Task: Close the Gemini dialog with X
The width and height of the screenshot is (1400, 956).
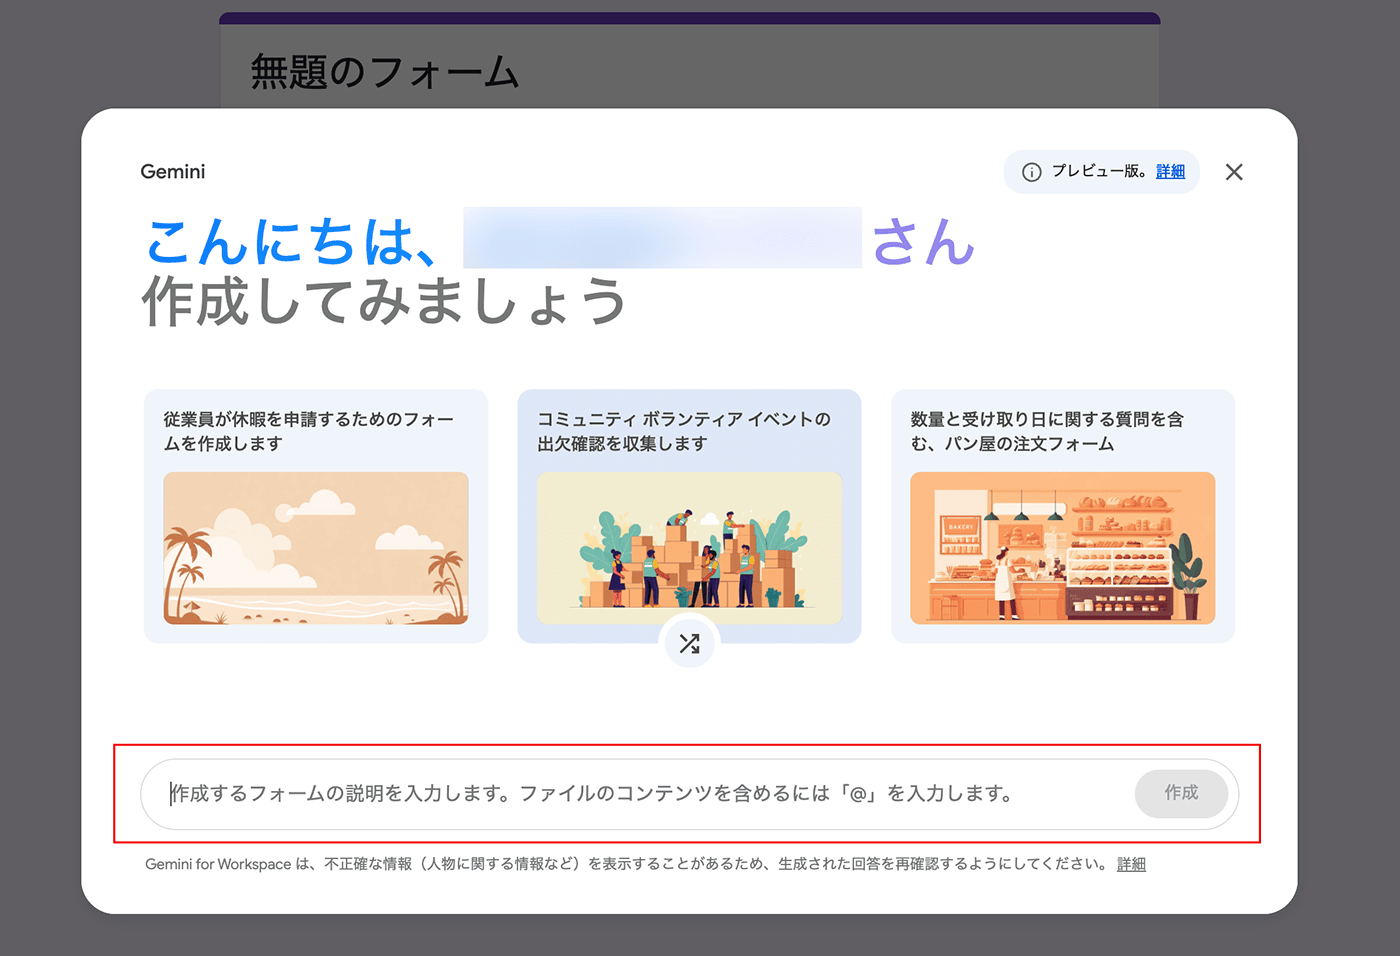Action: (1234, 172)
